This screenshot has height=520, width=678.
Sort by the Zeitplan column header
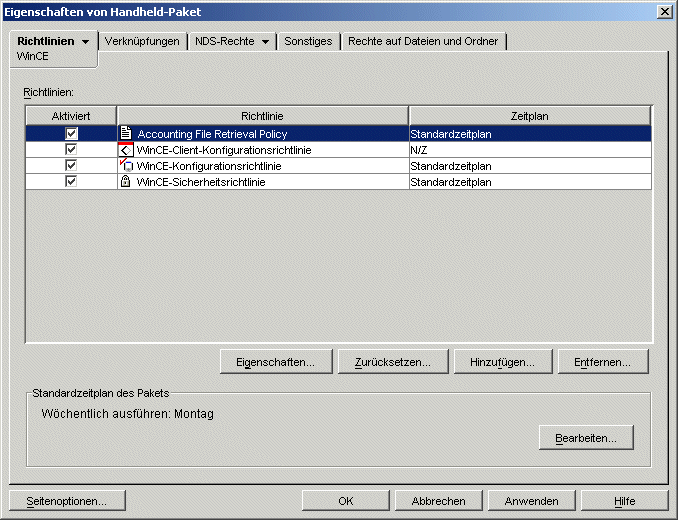pos(529,116)
